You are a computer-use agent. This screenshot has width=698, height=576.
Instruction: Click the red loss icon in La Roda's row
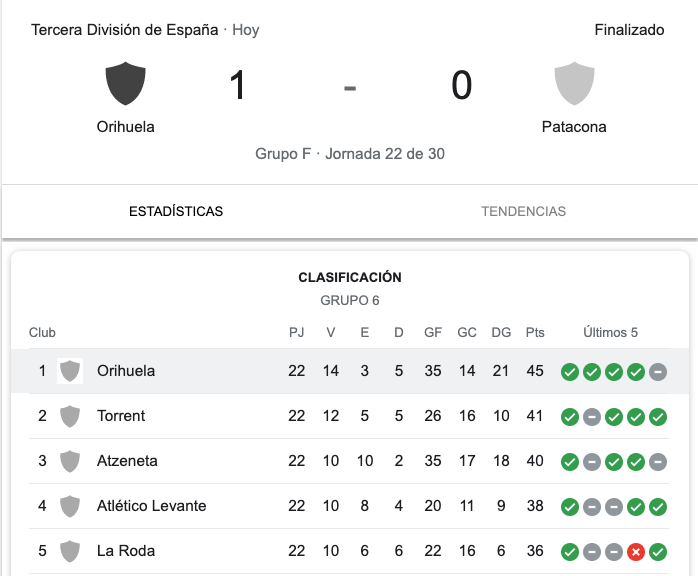click(x=636, y=552)
